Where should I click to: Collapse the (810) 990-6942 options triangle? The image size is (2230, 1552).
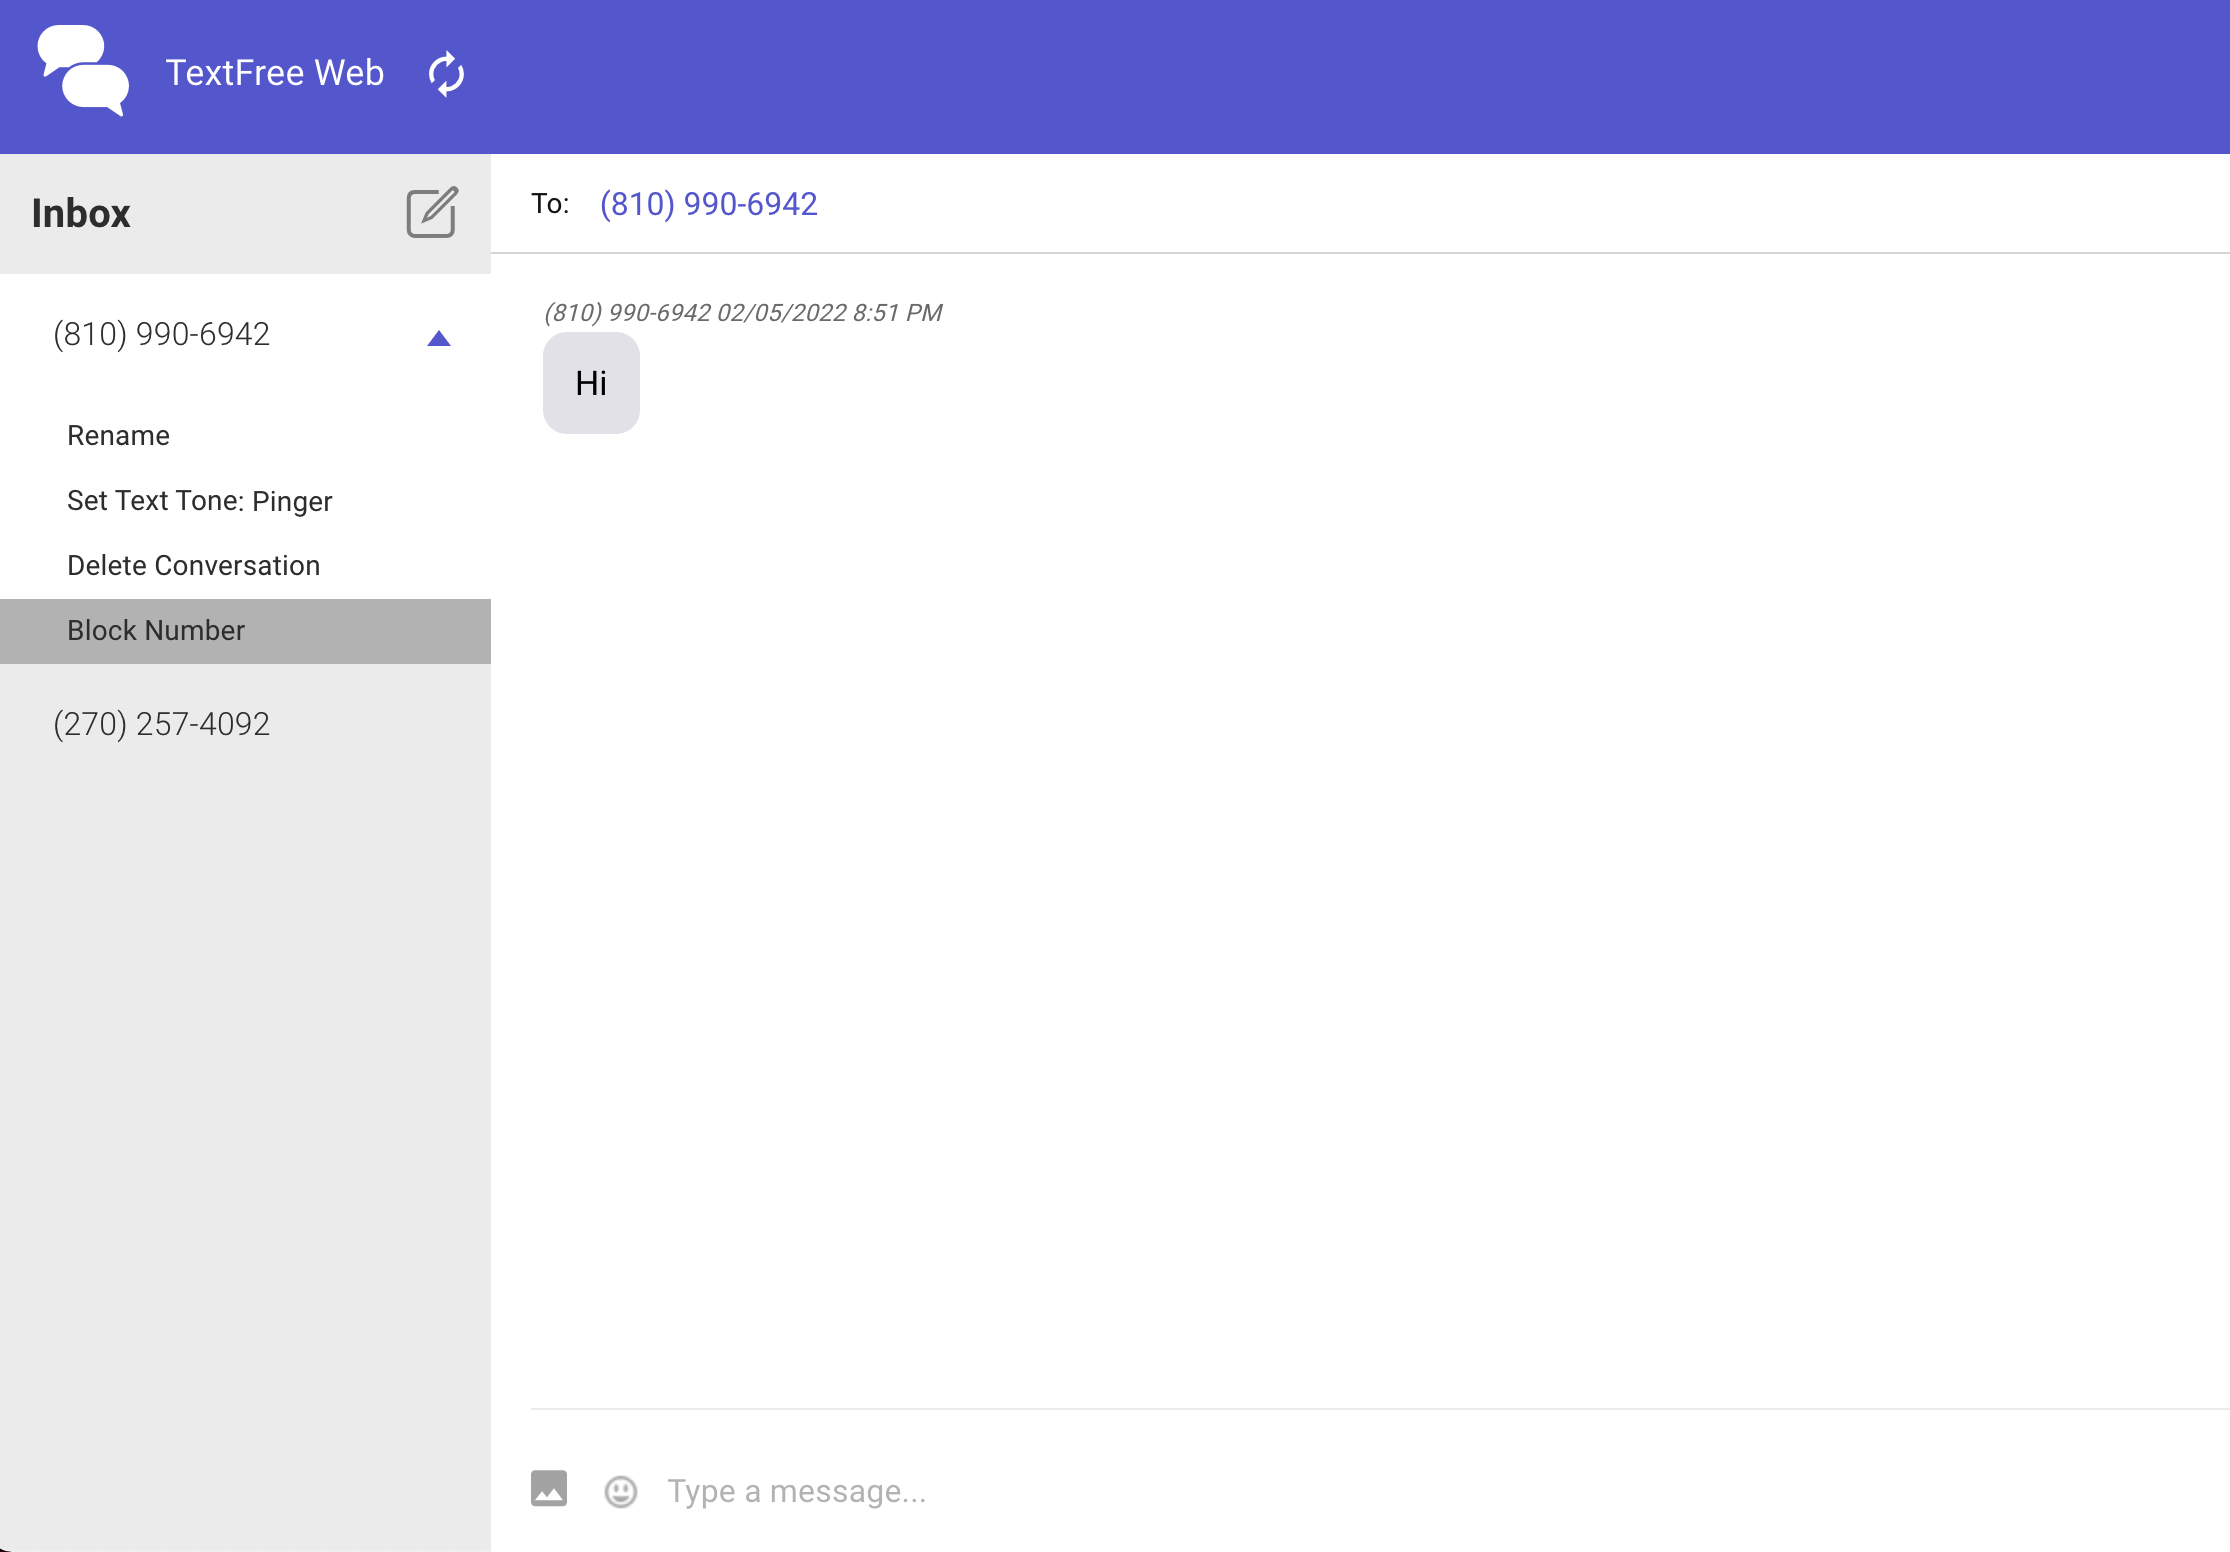tap(438, 339)
